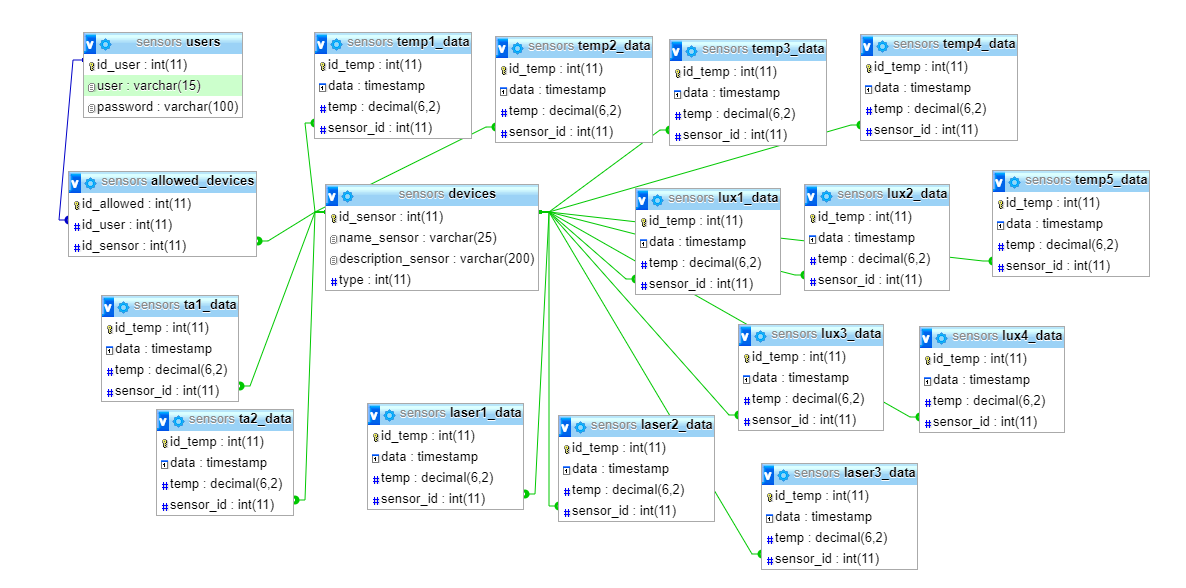The width and height of the screenshot is (1186, 588).
Task: Click the devices table title bar
Action: point(432,195)
